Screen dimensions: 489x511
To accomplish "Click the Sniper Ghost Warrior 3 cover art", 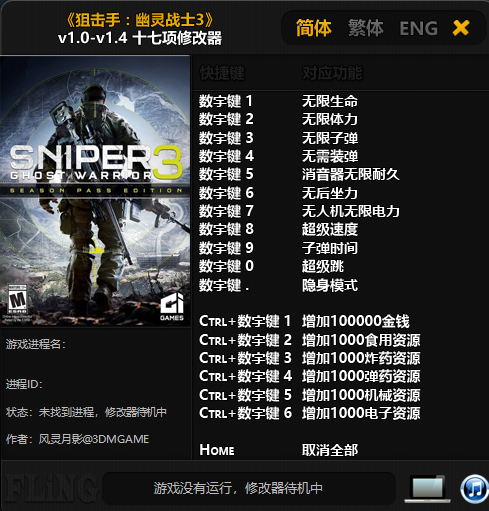I will [x=95, y=191].
